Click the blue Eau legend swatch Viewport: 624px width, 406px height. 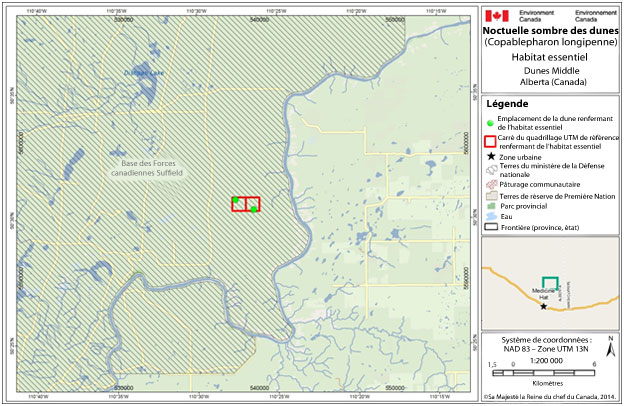(490, 214)
